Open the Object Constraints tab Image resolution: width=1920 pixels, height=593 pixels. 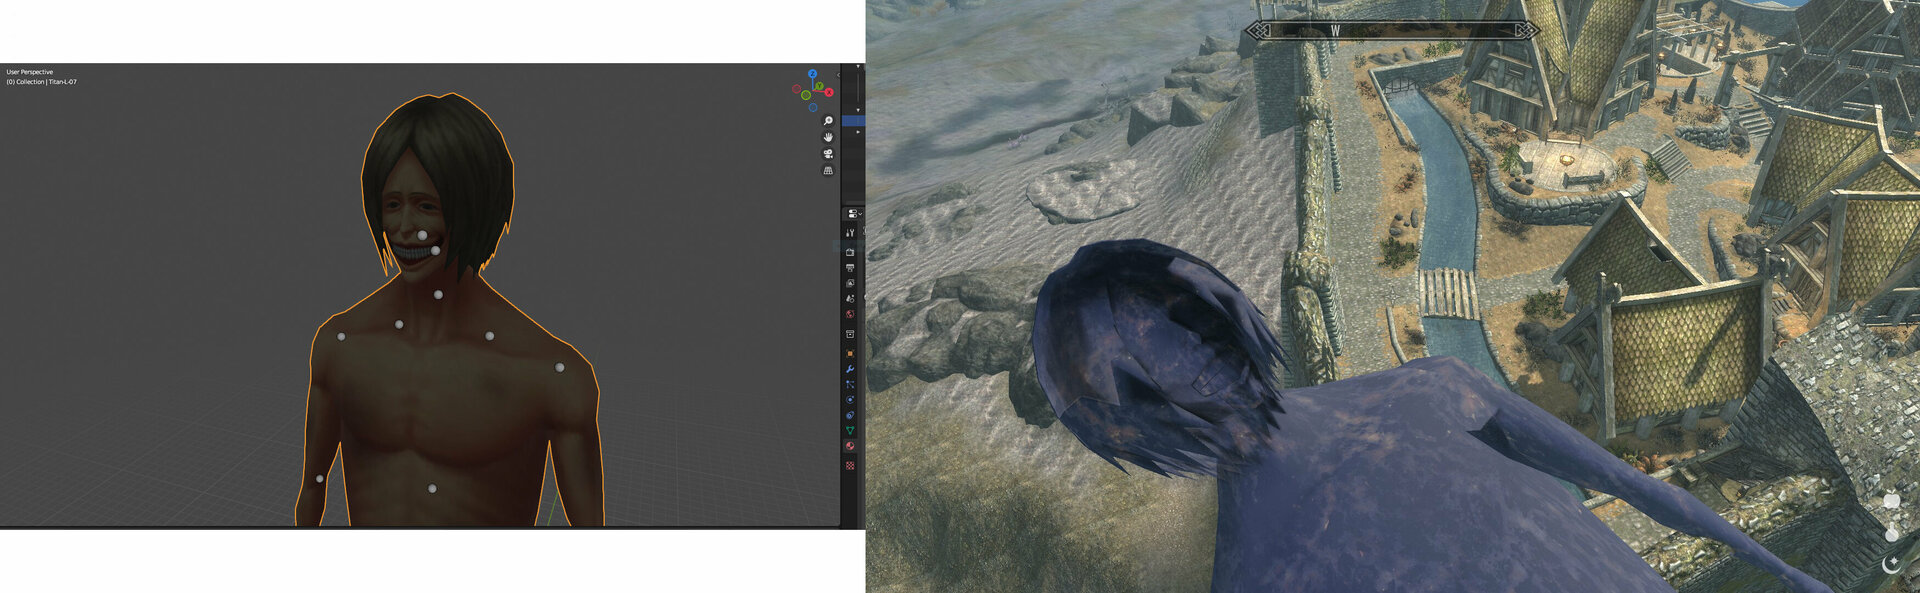pyautogui.click(x=850, y=415)
